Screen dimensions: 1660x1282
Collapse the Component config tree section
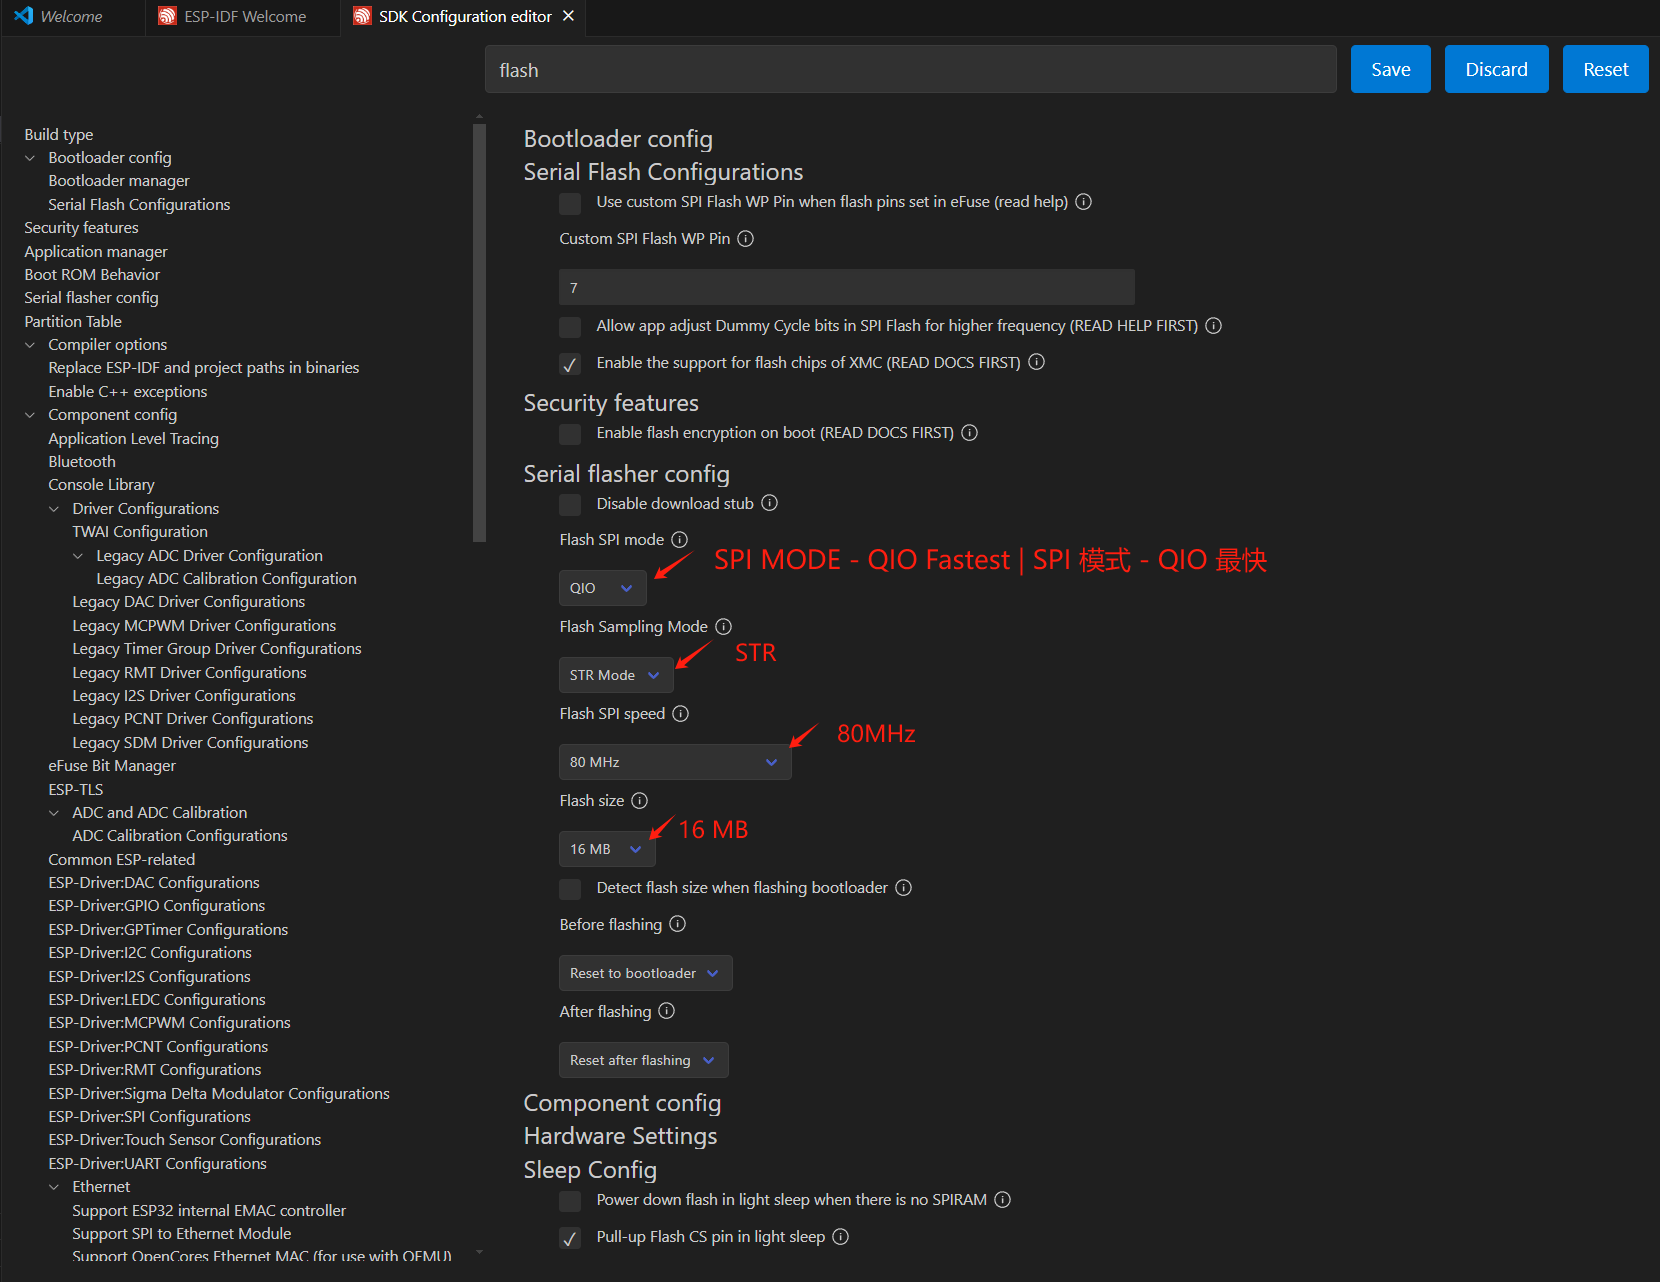30,414
